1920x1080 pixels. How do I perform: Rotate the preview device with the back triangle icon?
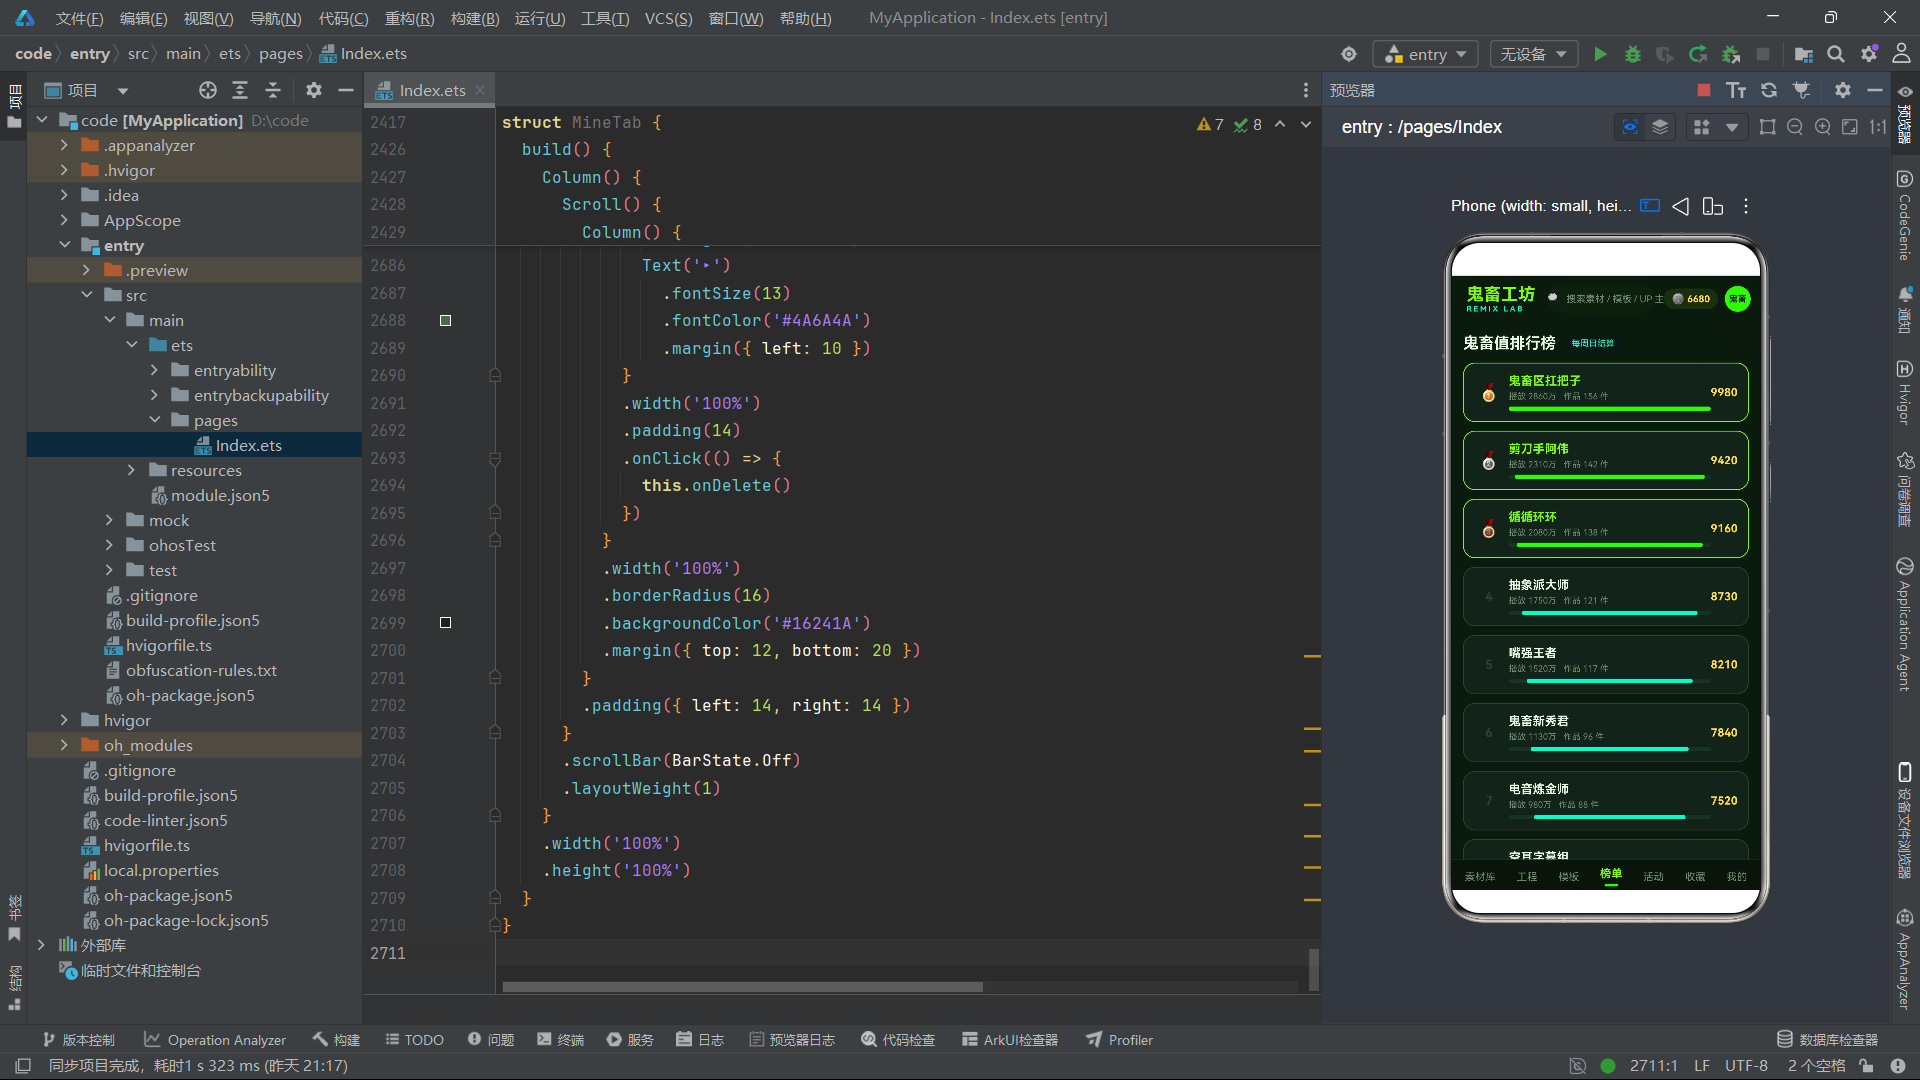pos(1681,206)
